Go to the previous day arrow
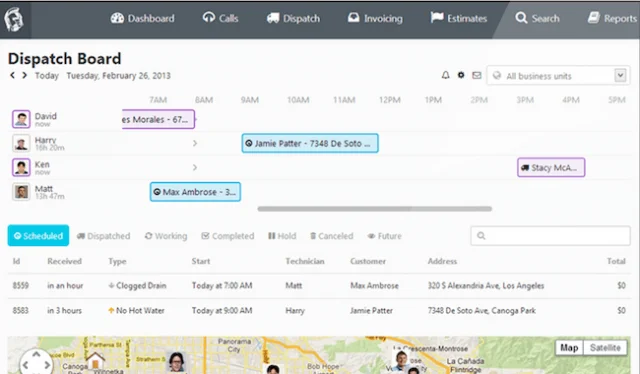The height and width of the screenshot is (374, 640). click(x=13, y=76)
